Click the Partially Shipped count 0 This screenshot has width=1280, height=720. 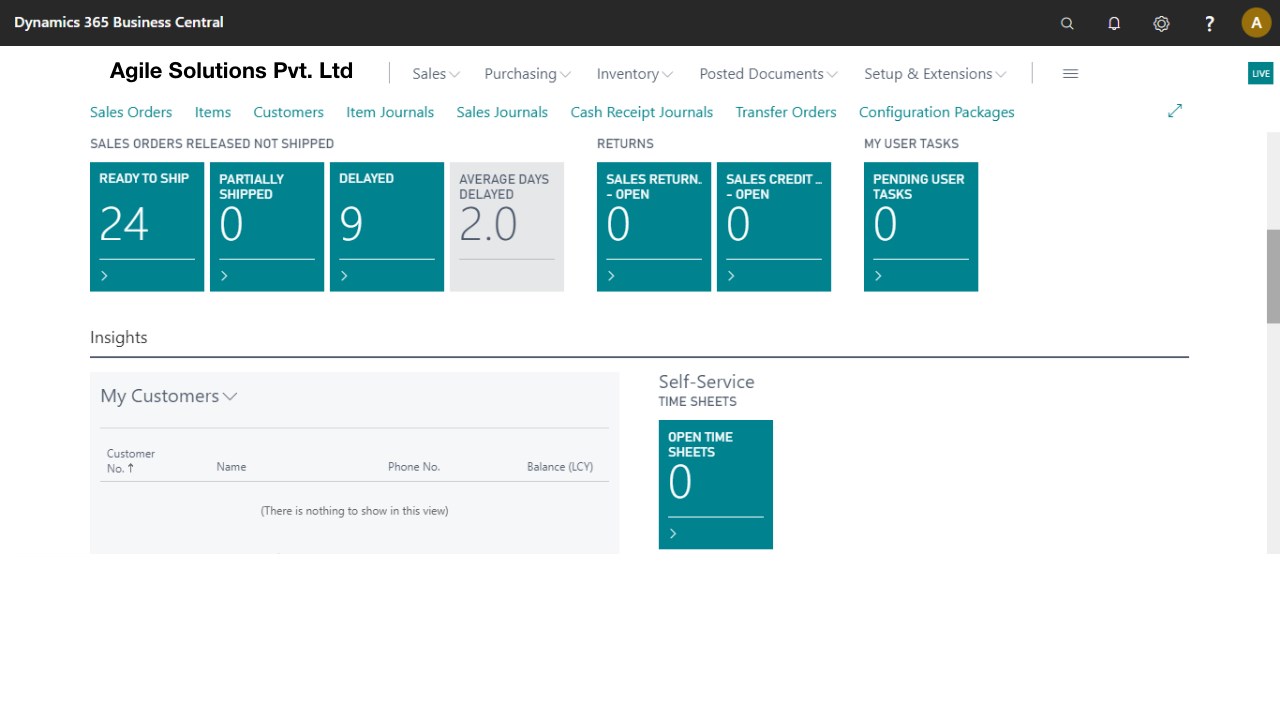231,225
